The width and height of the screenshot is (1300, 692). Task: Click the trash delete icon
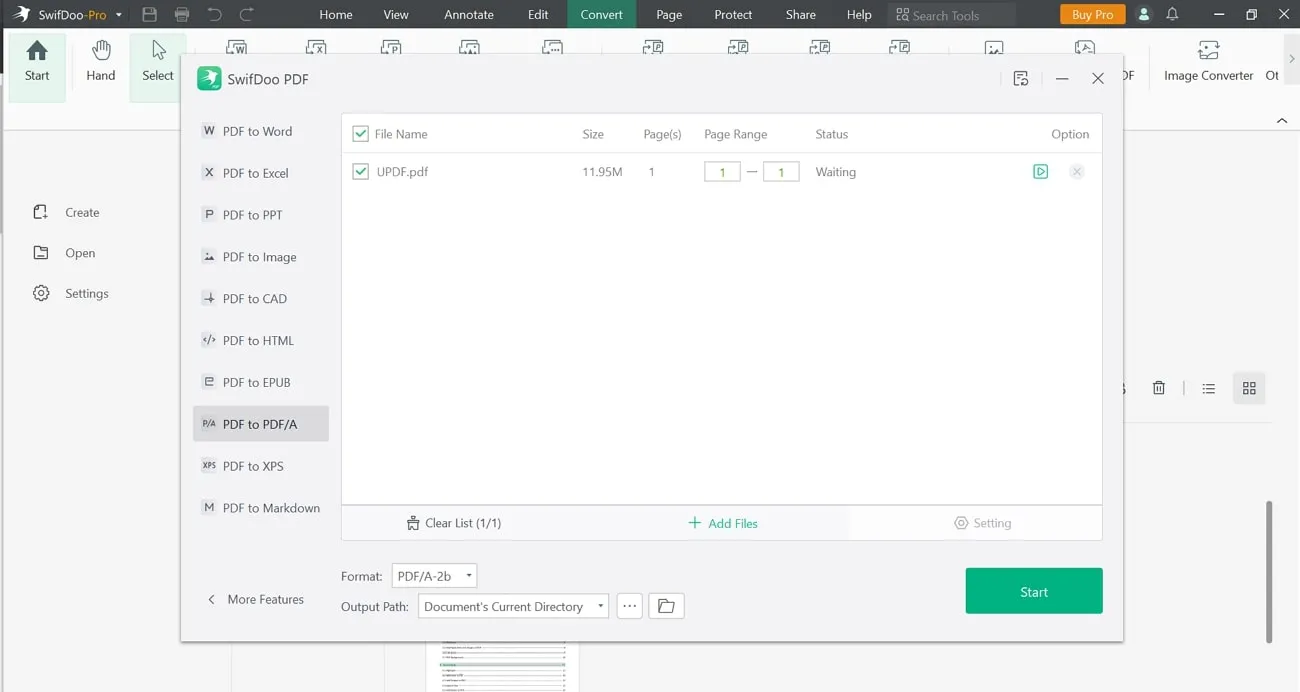pos(1158,388)
